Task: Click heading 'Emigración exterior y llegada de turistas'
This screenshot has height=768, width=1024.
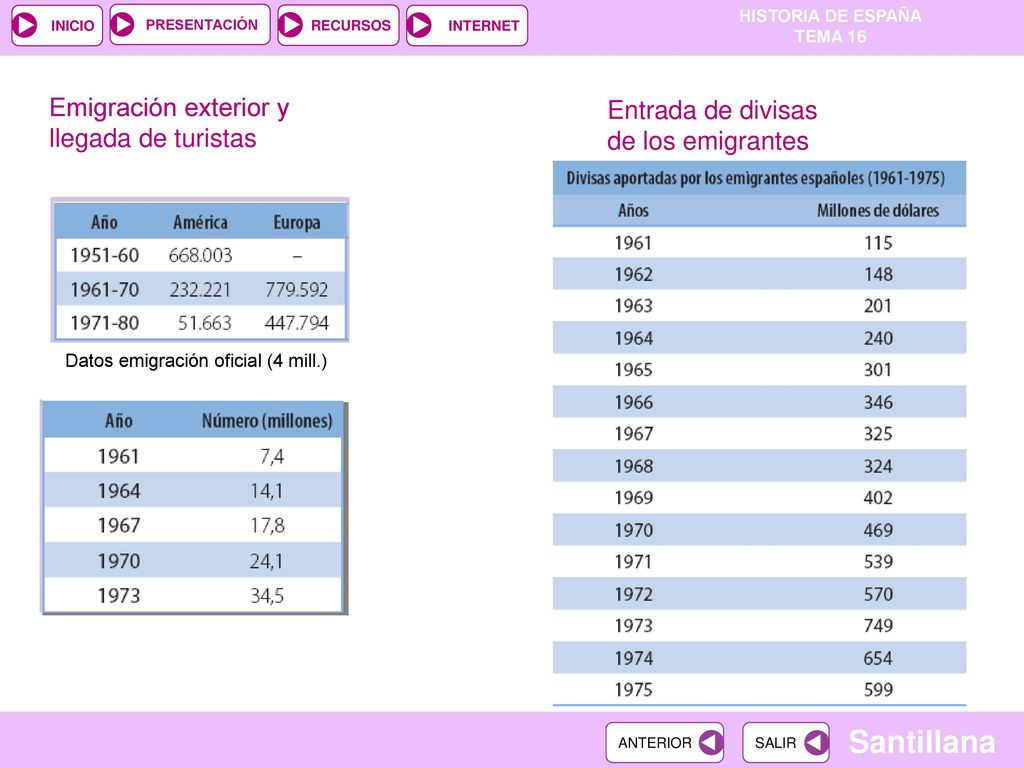Action: pyautogui.click(x=169, y=123)
